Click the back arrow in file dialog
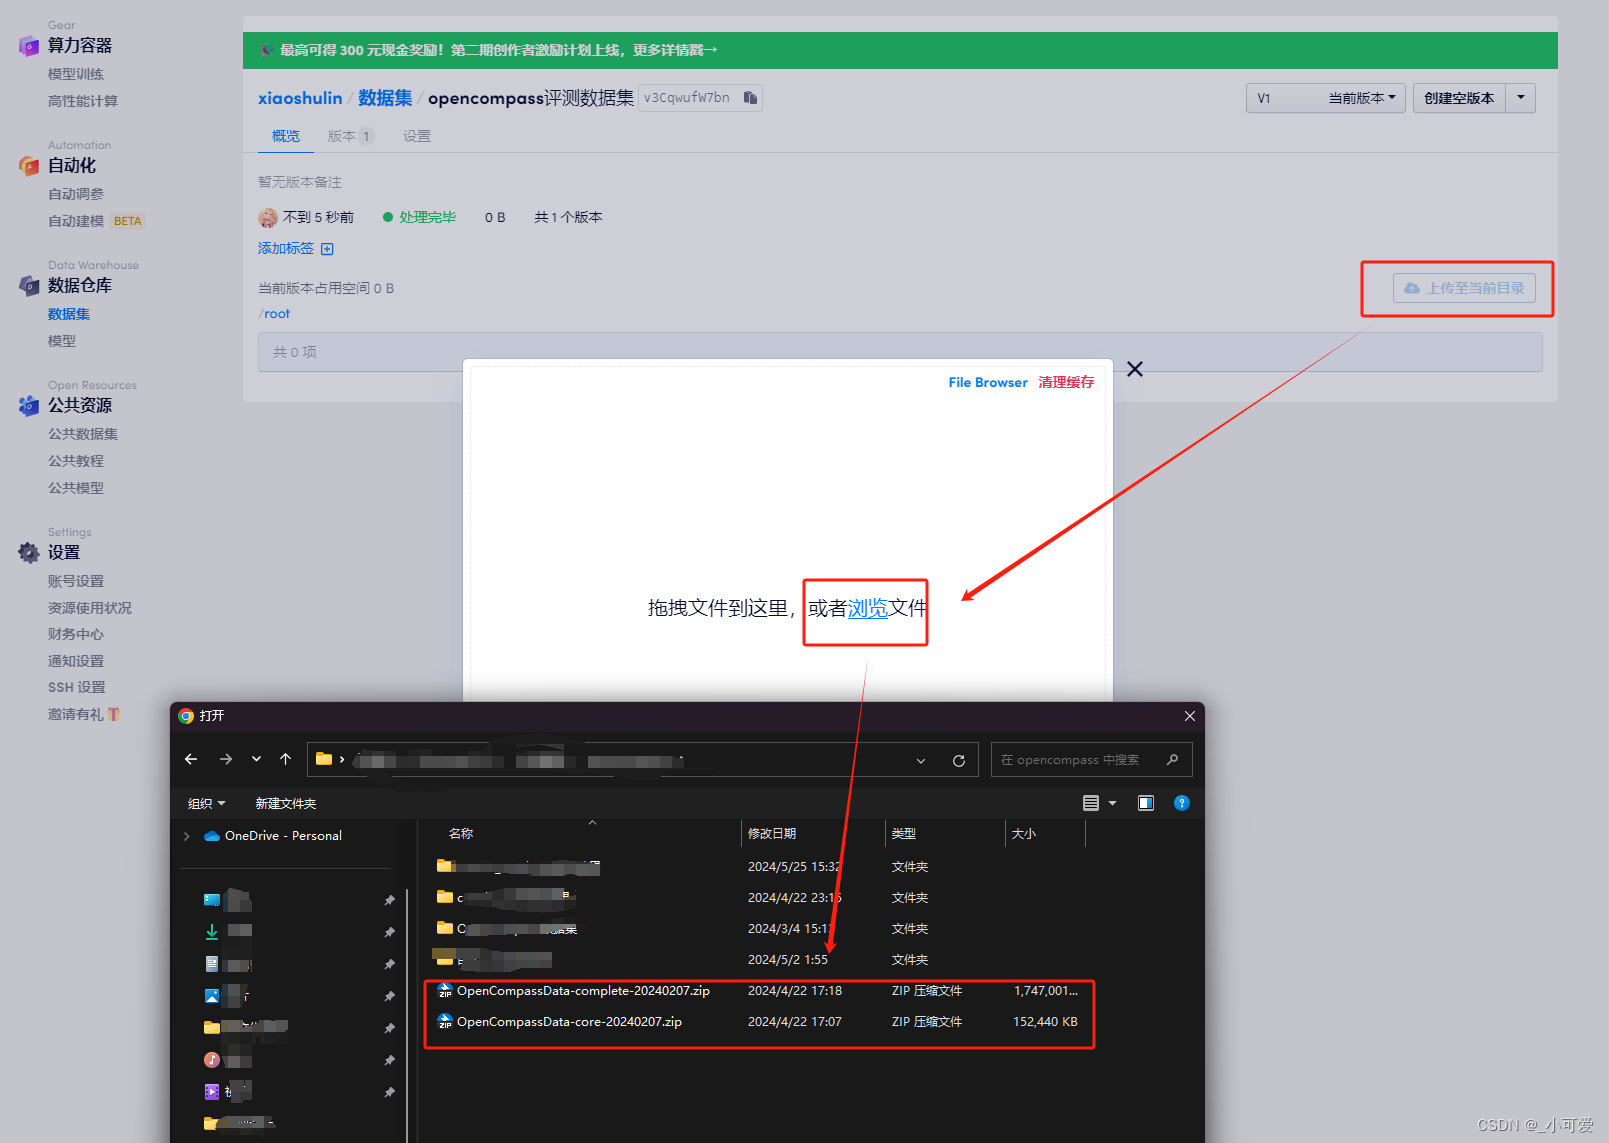This screenshot has width=1609, height=1143. coord(190,759)
